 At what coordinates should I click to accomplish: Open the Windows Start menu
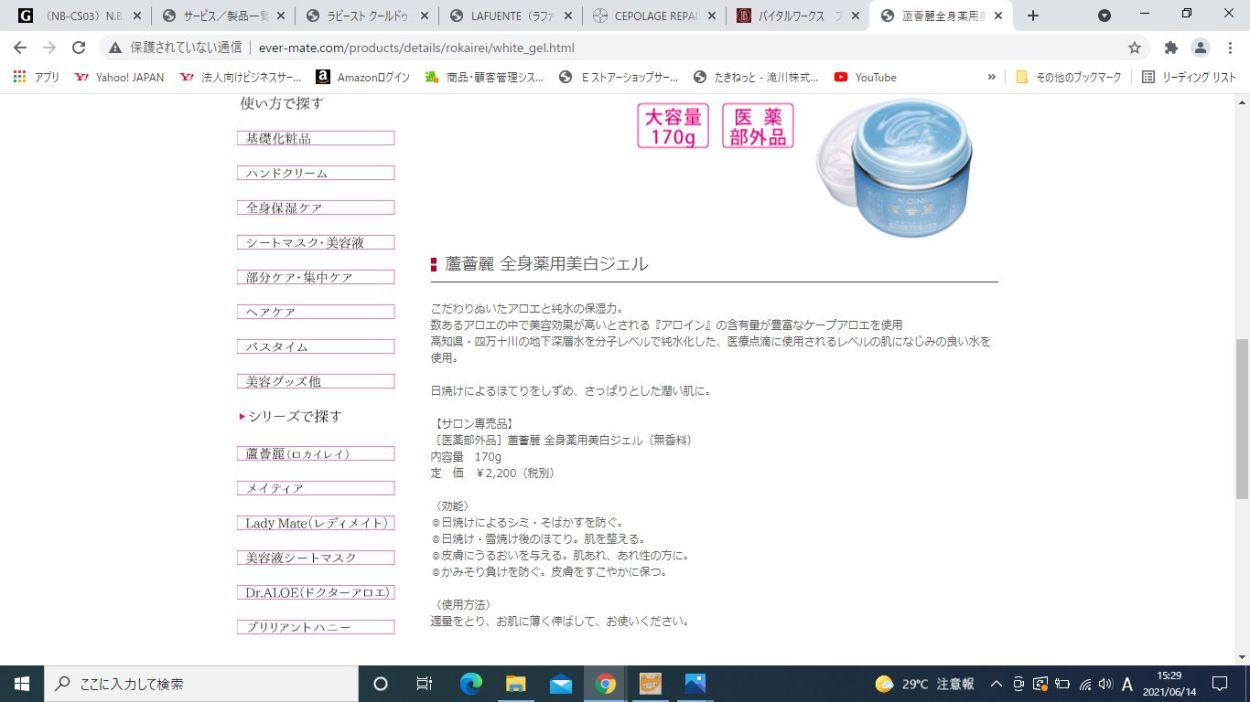click(x=21, y=683)
